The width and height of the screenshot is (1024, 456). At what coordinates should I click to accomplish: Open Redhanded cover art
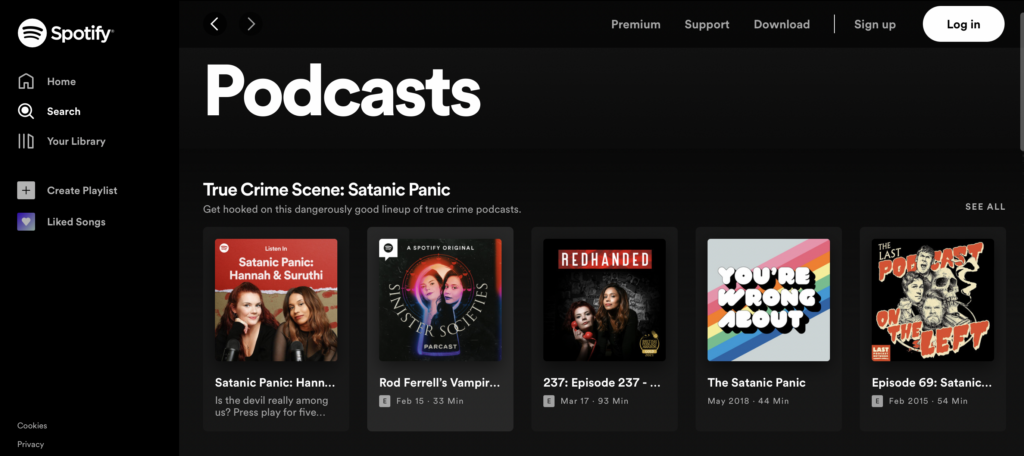(x=605, y=301)
